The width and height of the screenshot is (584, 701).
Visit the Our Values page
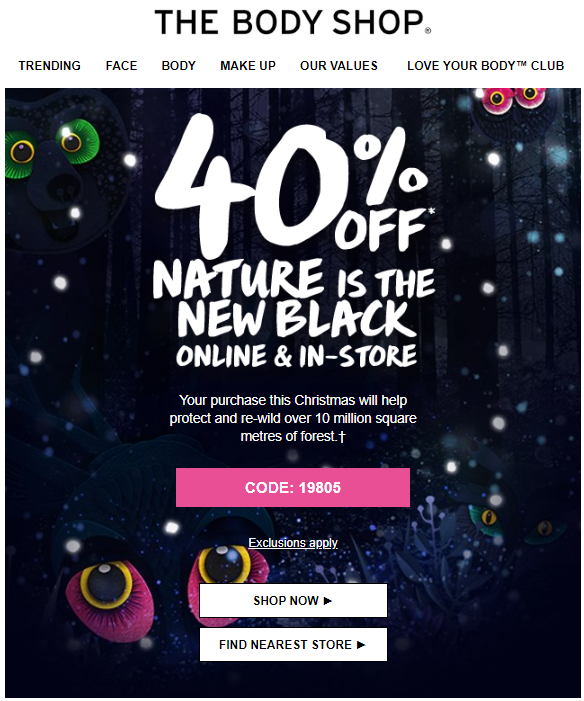click(339, 66)
